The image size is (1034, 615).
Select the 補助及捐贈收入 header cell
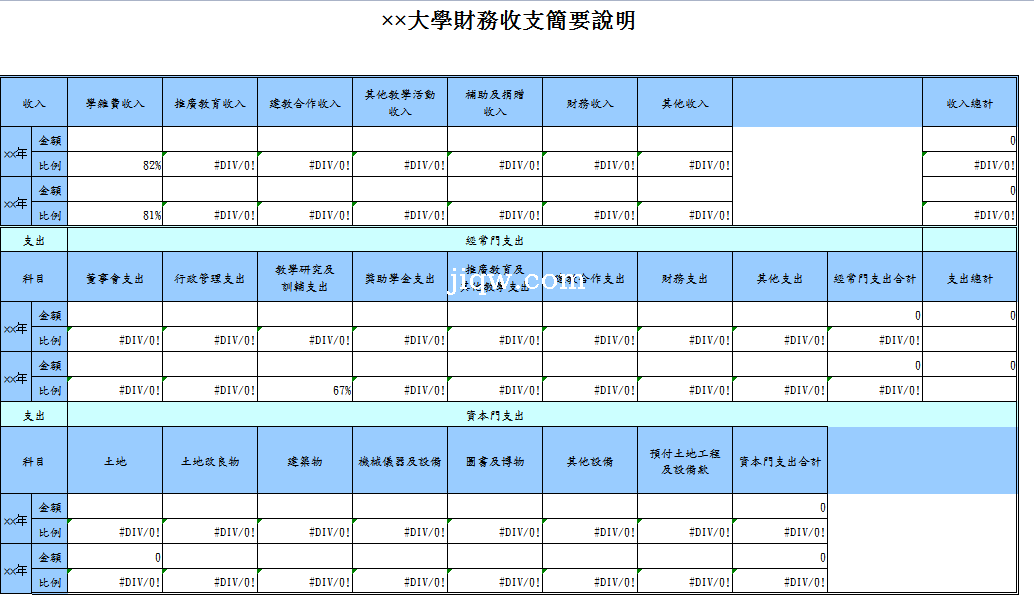pyautogui.click(x=495, y=103)
